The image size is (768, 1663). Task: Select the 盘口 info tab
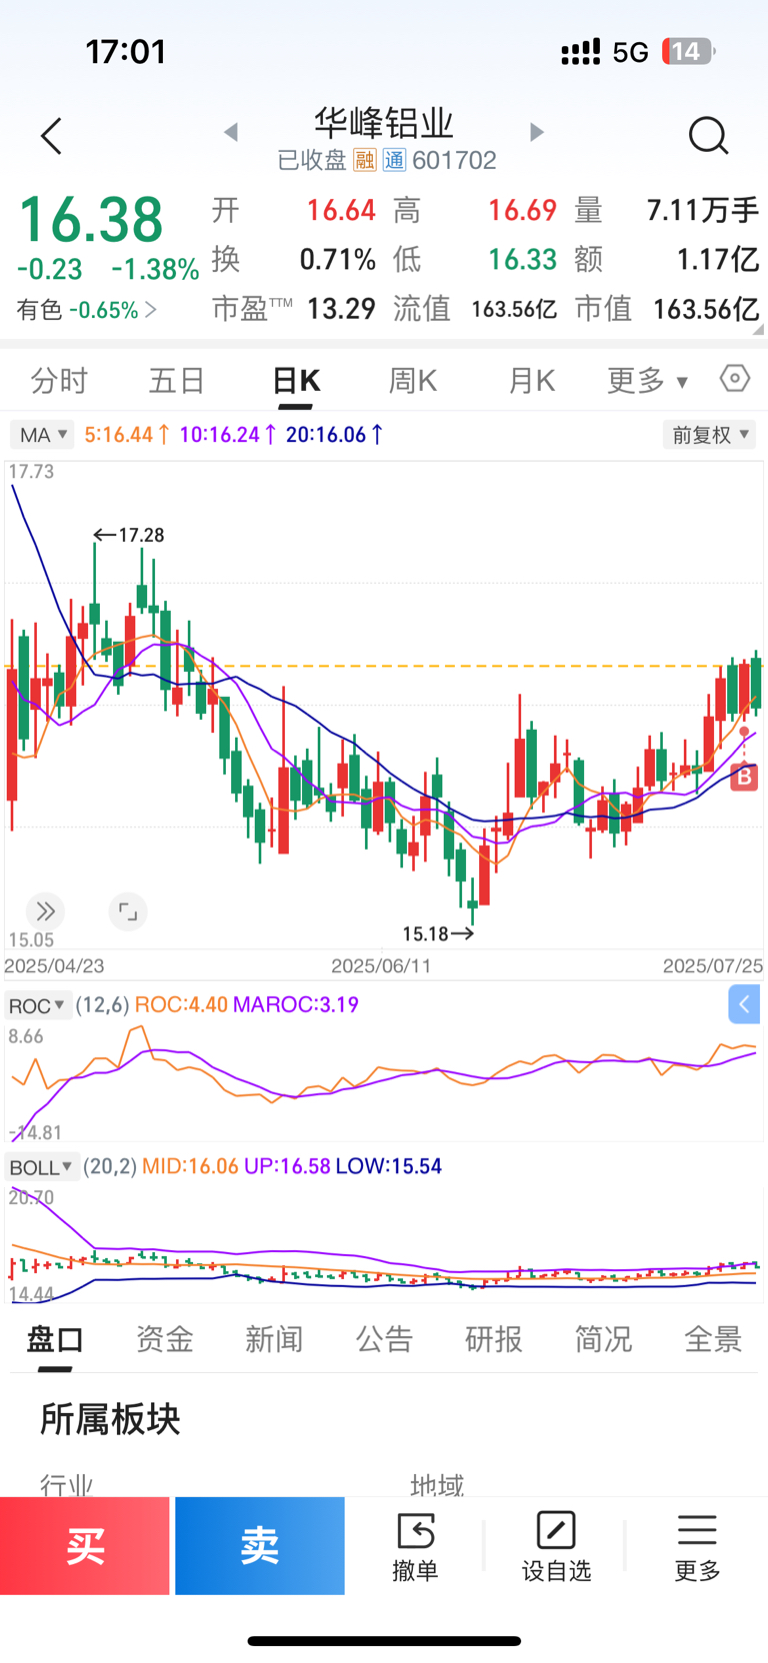tap(55, 1339)
